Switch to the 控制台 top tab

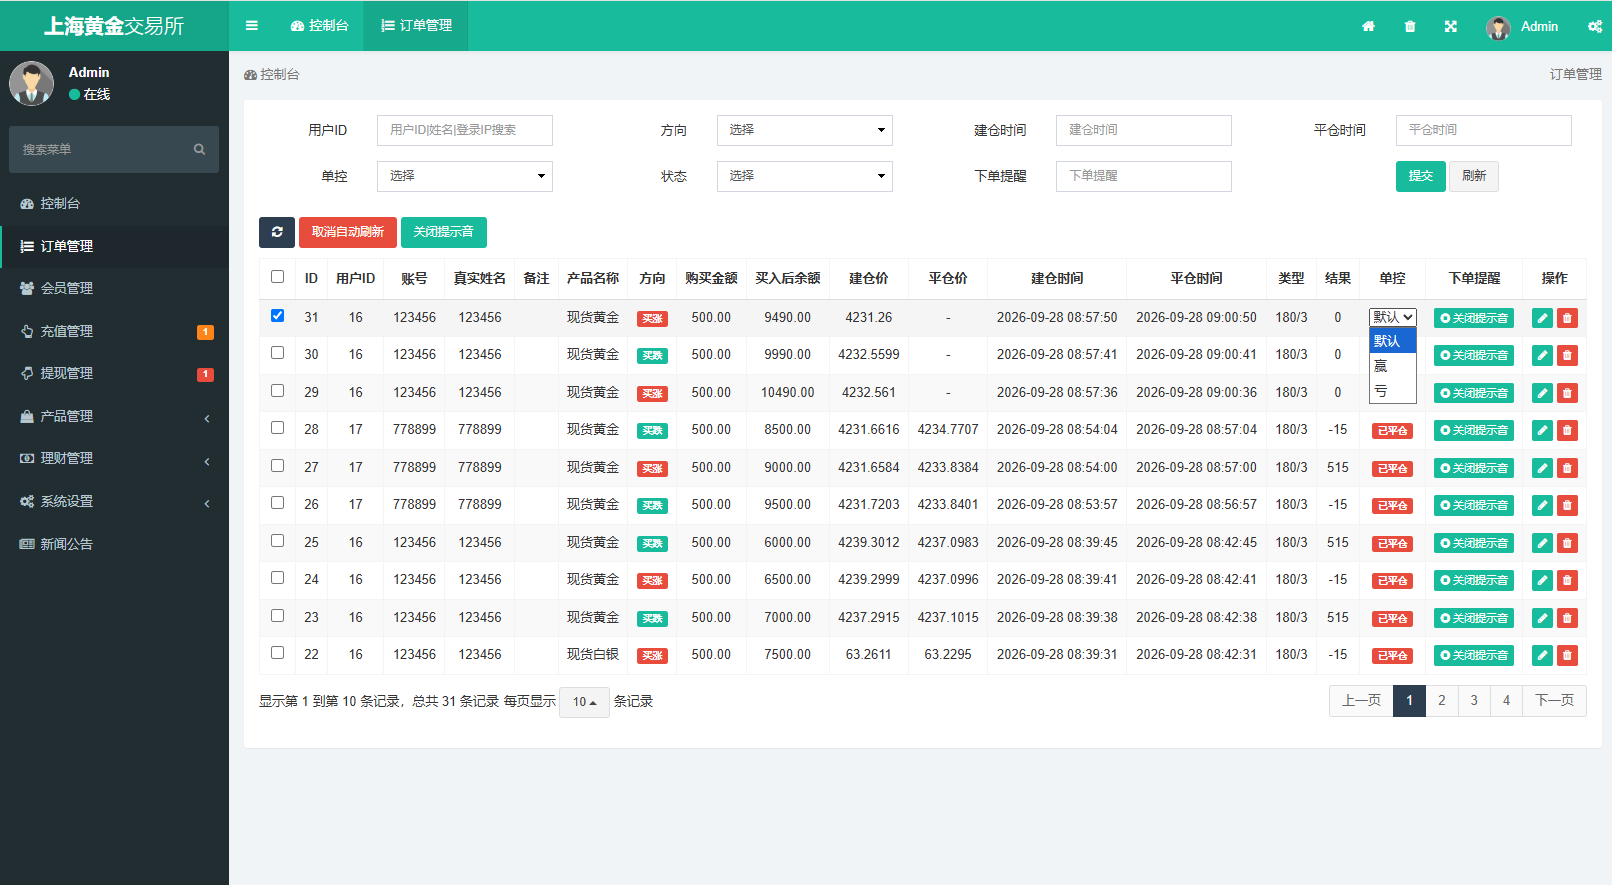pyautogui.click(x=320, y=26)
